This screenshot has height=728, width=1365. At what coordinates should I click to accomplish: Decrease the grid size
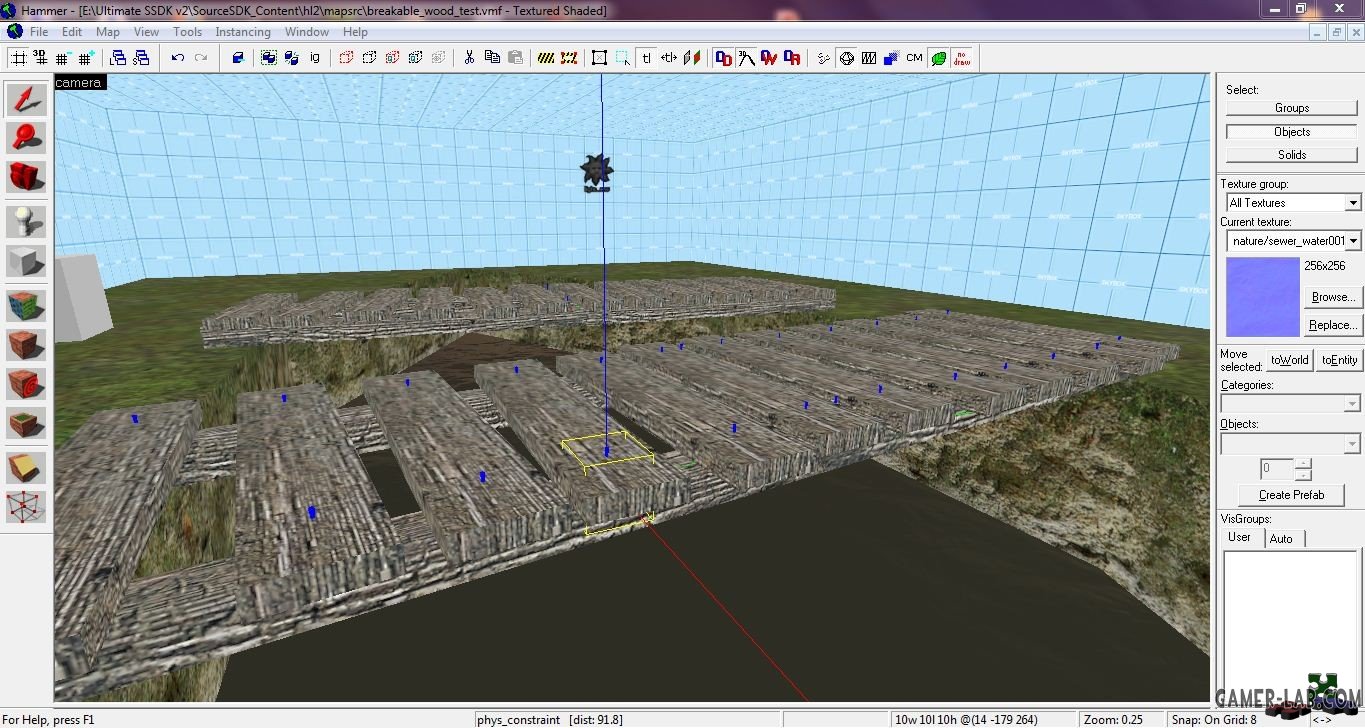[x=65, y=58]
